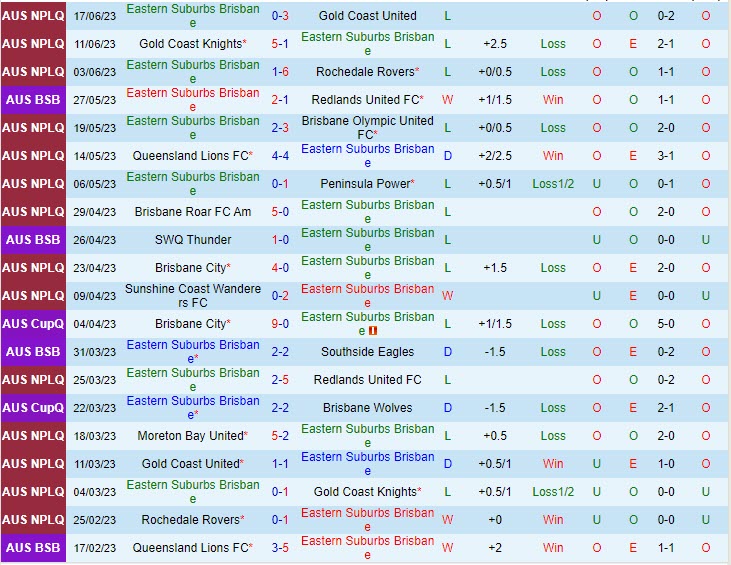The height and width of the screenshot is (565, 731).
Task: Click the 5-0 half-time score on 04/04/23
Action: pos(666,324)
